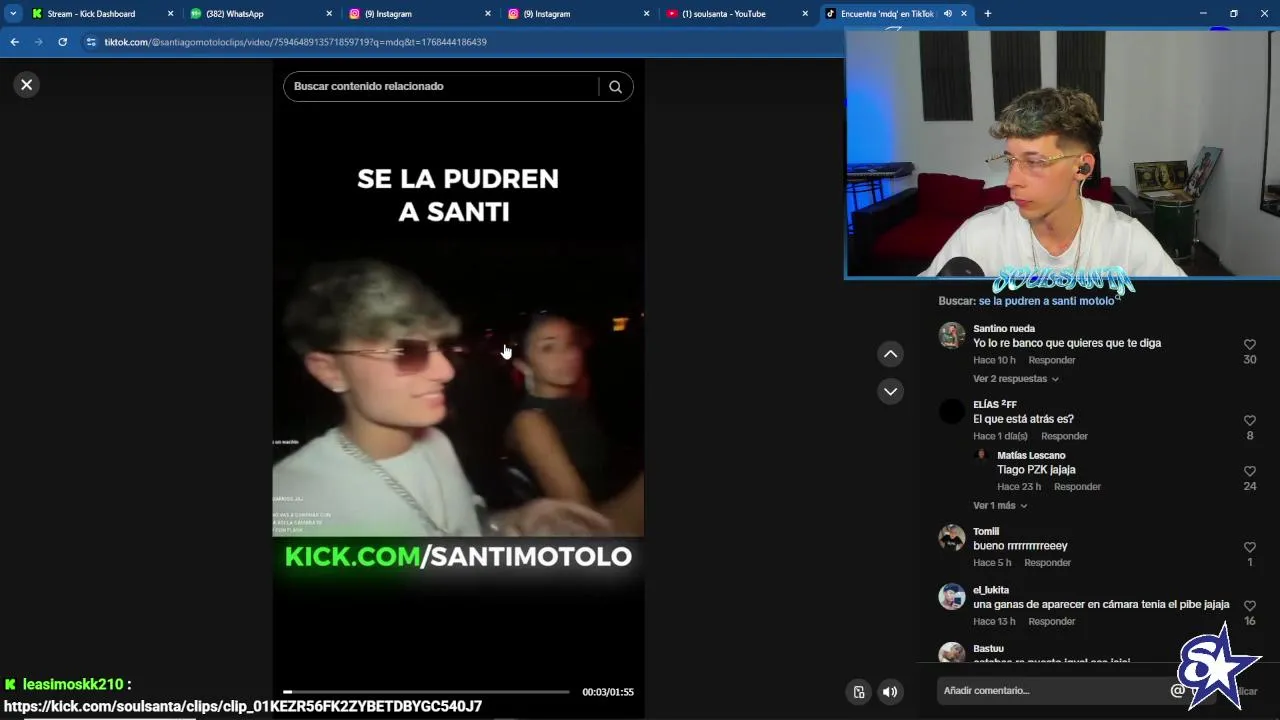1280x720 pixels.
Task: Open the tab search dropdown arrow
Action: 13,14
